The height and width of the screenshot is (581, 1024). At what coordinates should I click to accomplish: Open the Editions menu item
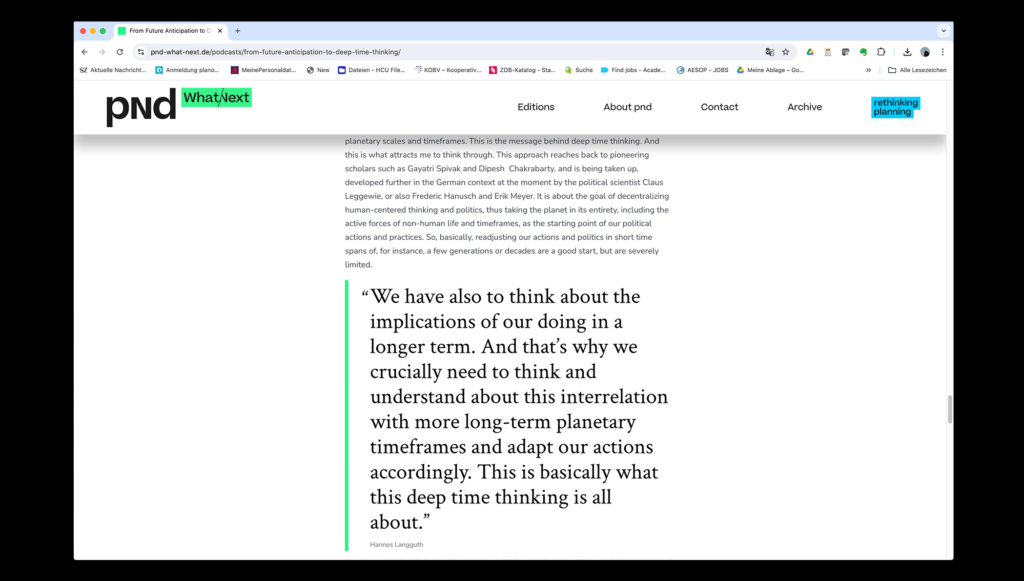coord(536,107)
